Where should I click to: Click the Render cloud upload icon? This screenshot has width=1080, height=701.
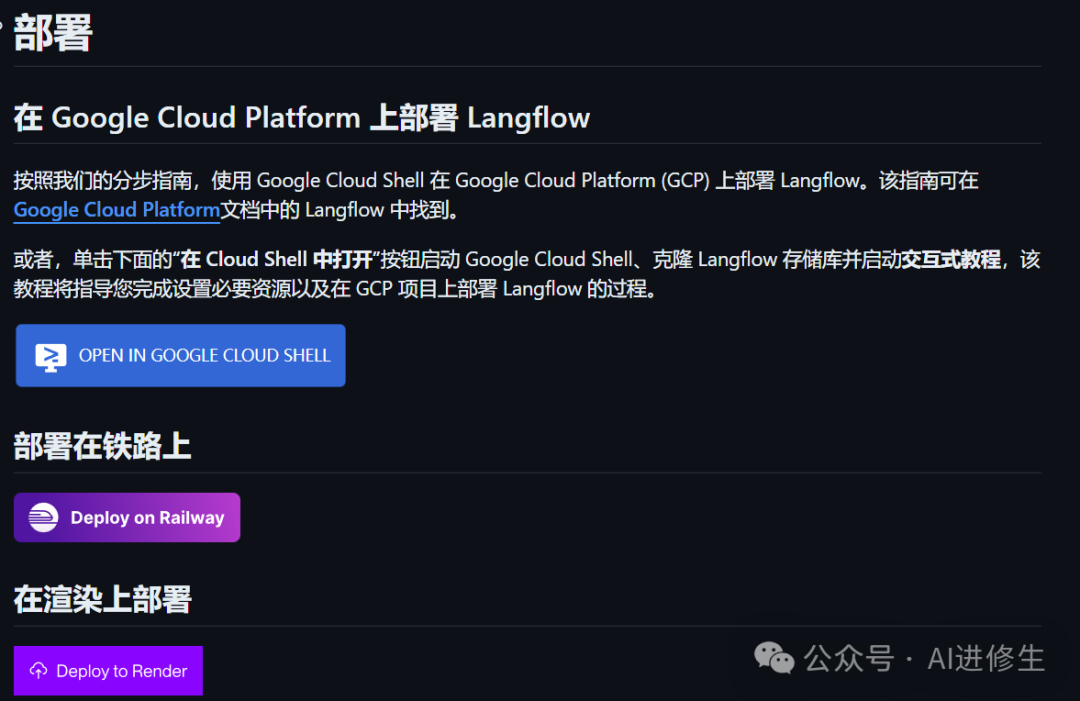39,671
